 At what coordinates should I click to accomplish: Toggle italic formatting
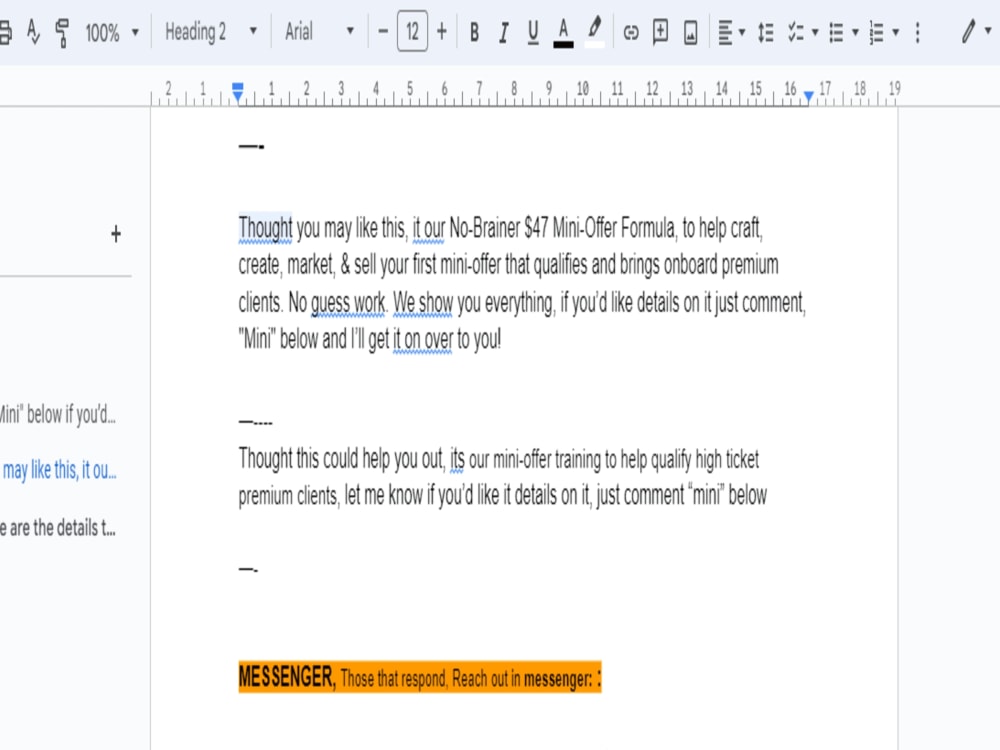503,32
